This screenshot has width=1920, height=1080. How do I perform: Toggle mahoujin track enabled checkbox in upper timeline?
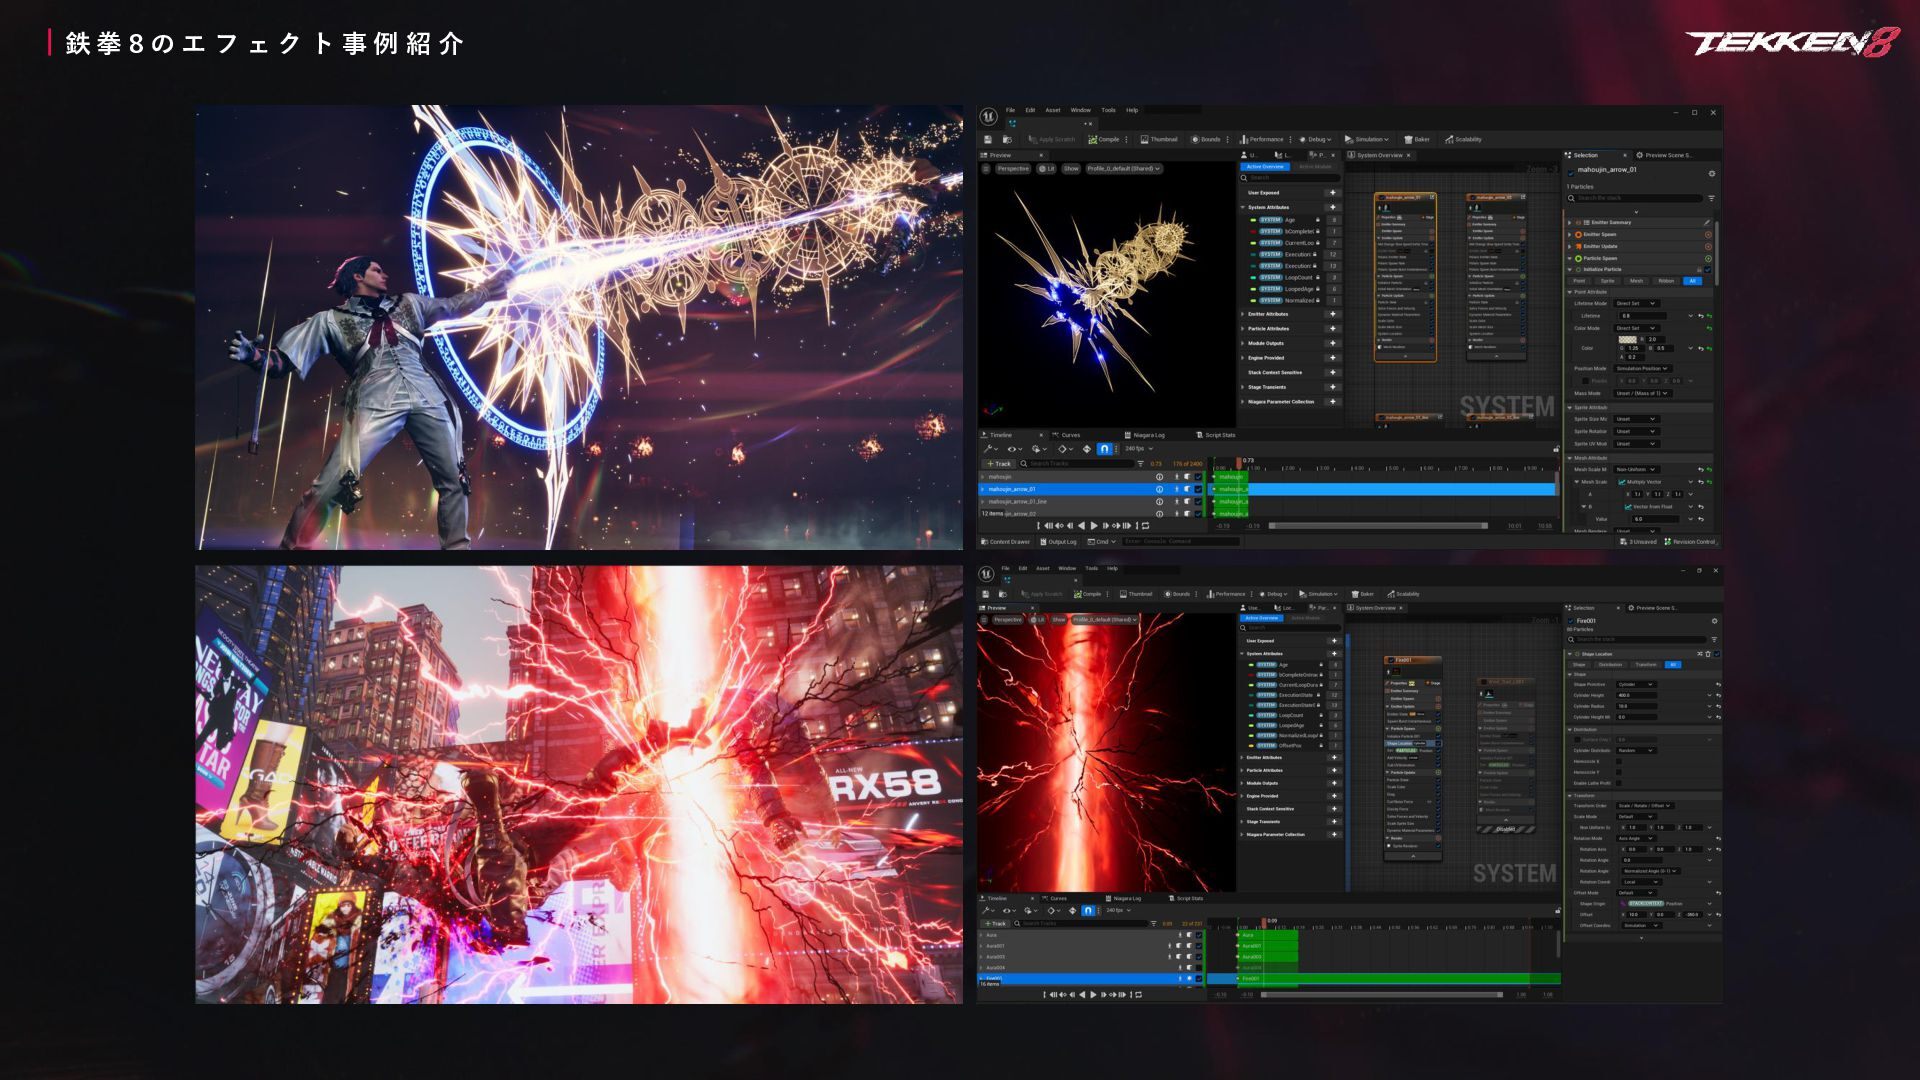coord(1198,477)
